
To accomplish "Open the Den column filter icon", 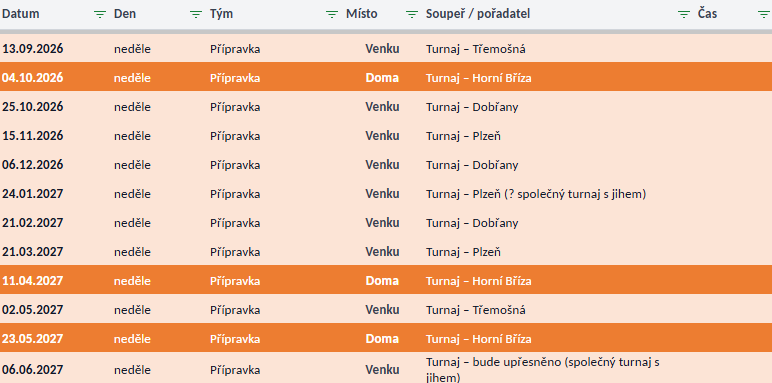I will click(196, 14).
